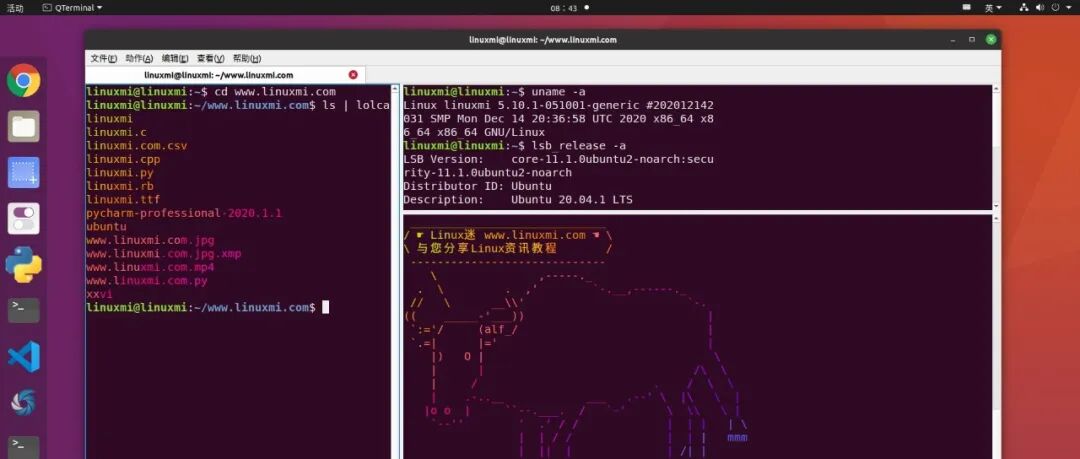Click scroll-up arrow of the uname output pane
1080x459 pixels.
point(996,89)
